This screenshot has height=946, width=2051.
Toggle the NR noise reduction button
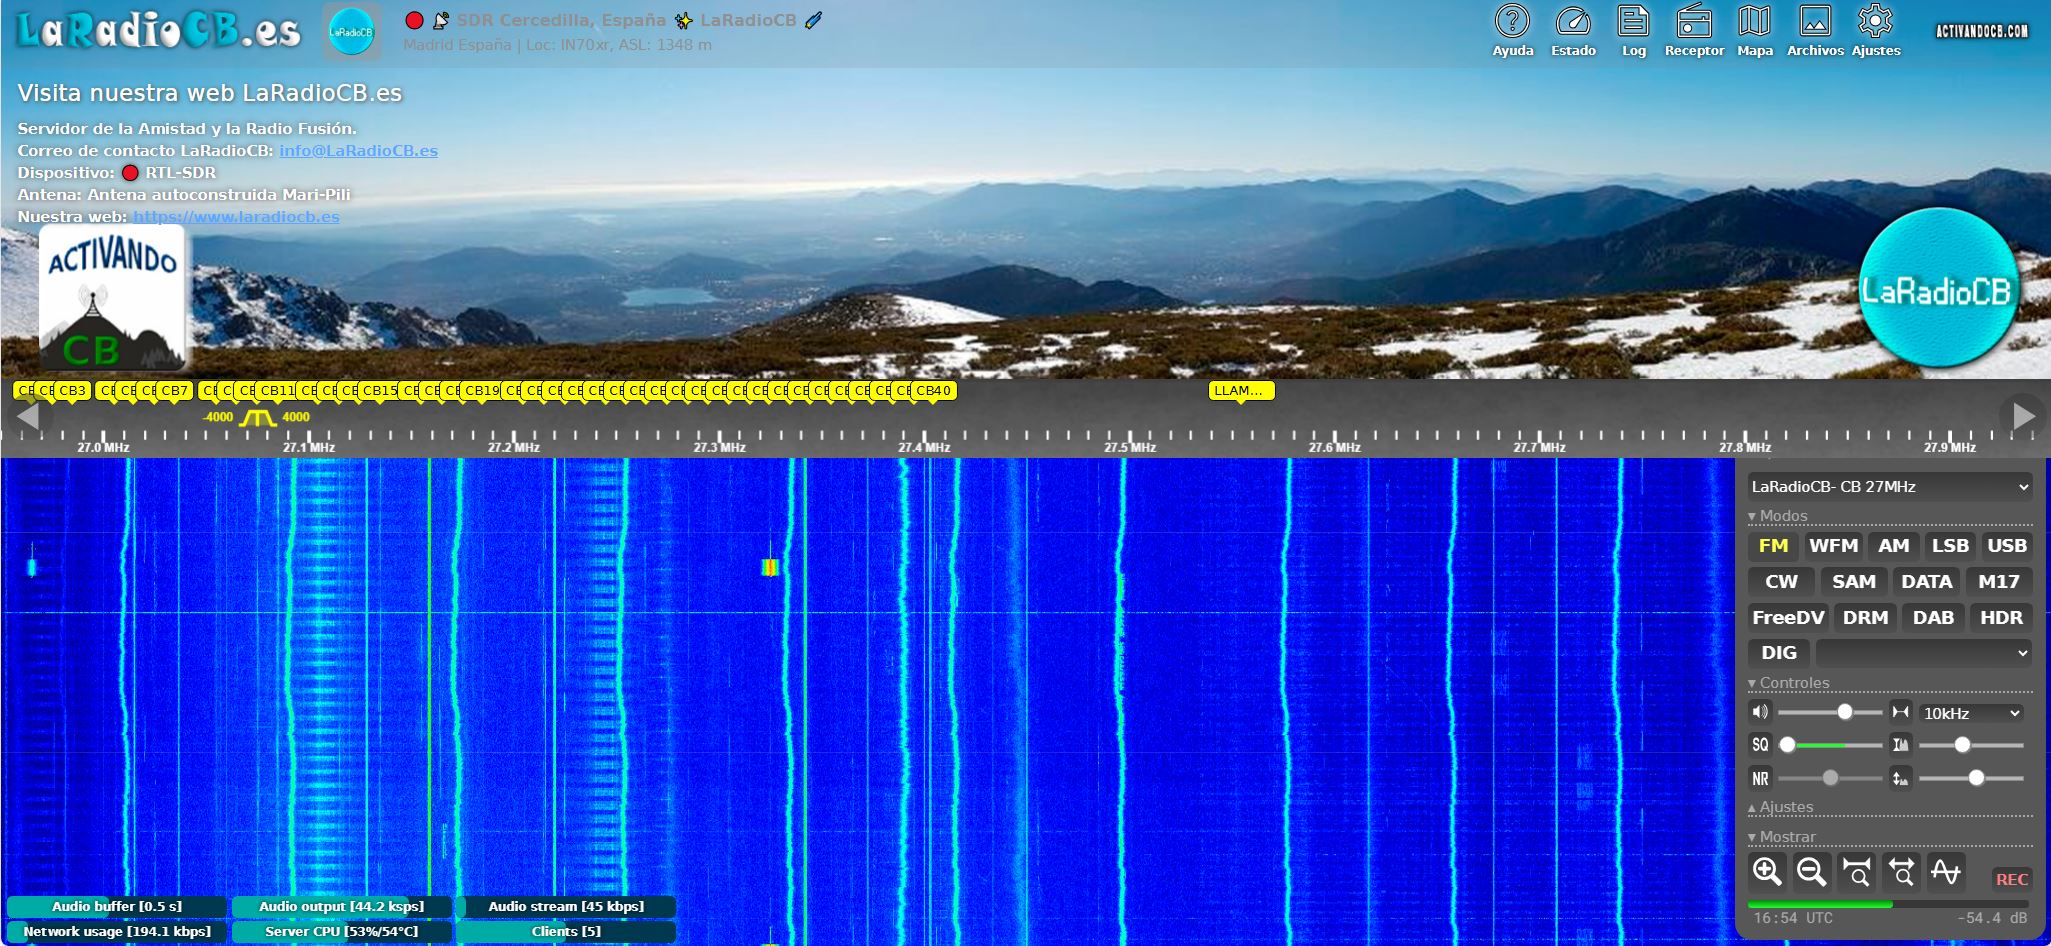click(1760, 778)
